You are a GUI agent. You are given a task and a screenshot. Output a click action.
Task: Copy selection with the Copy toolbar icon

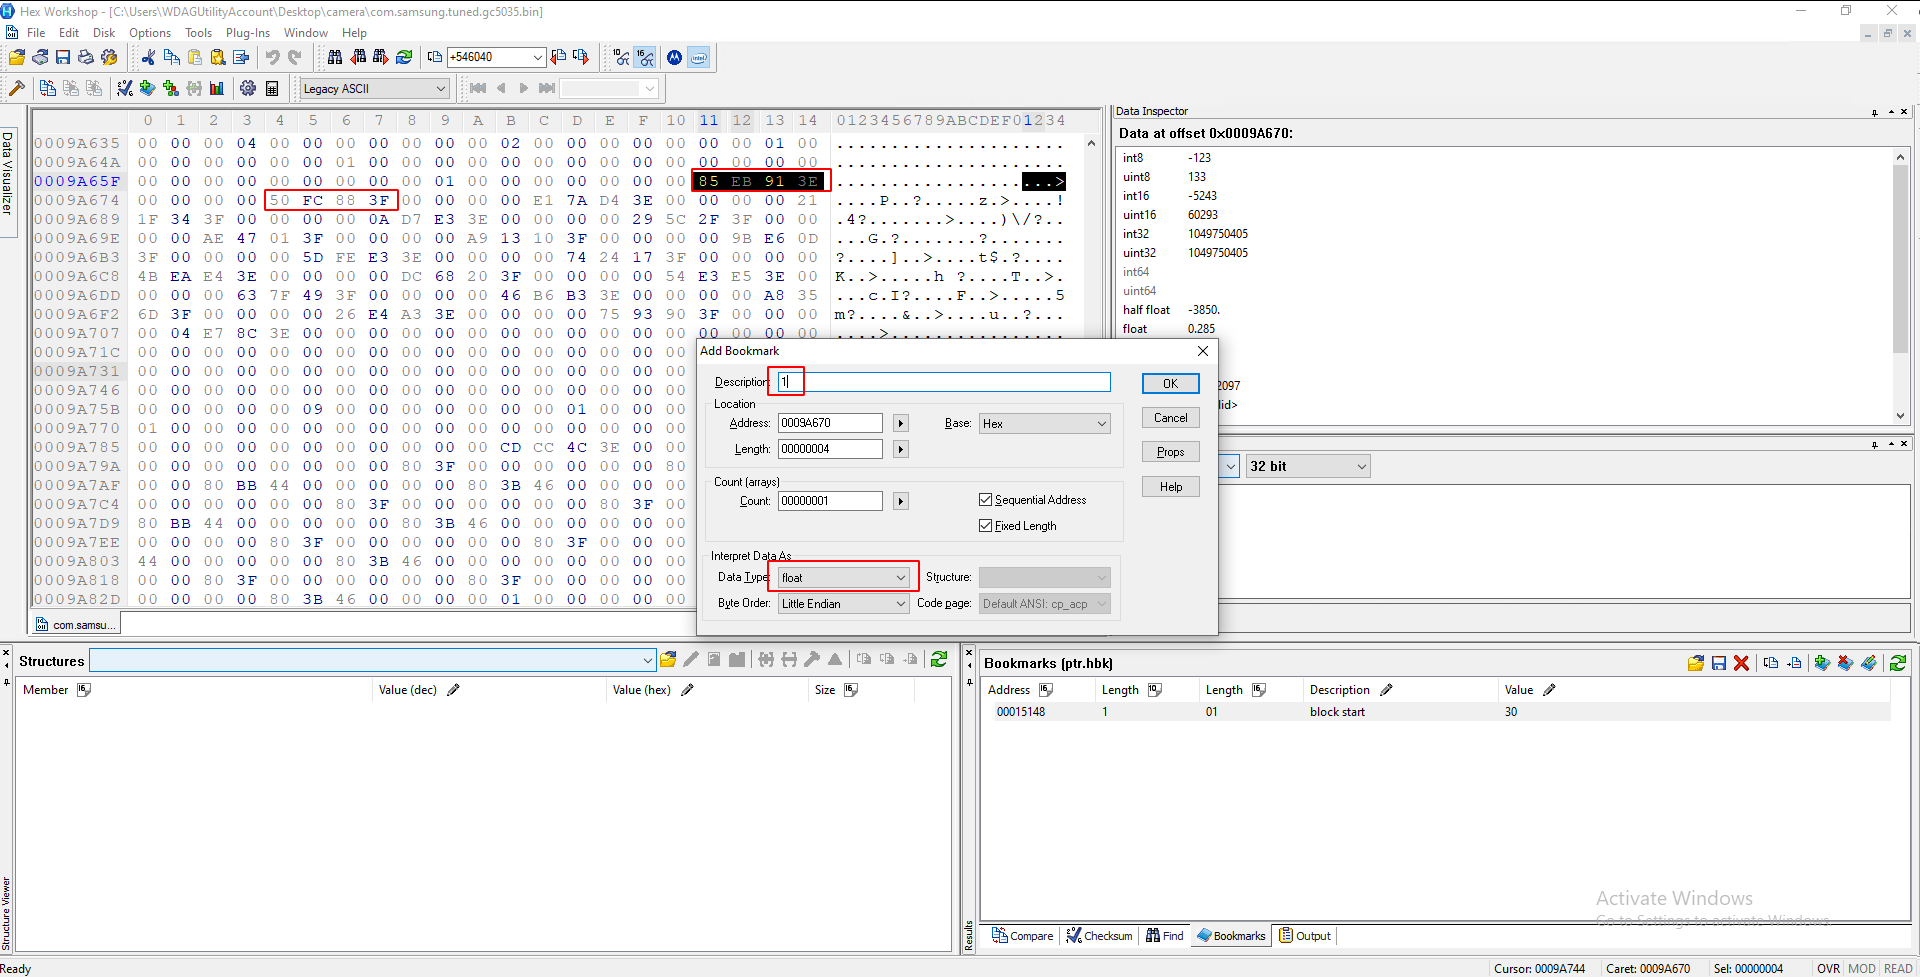[x=172, y=58]
